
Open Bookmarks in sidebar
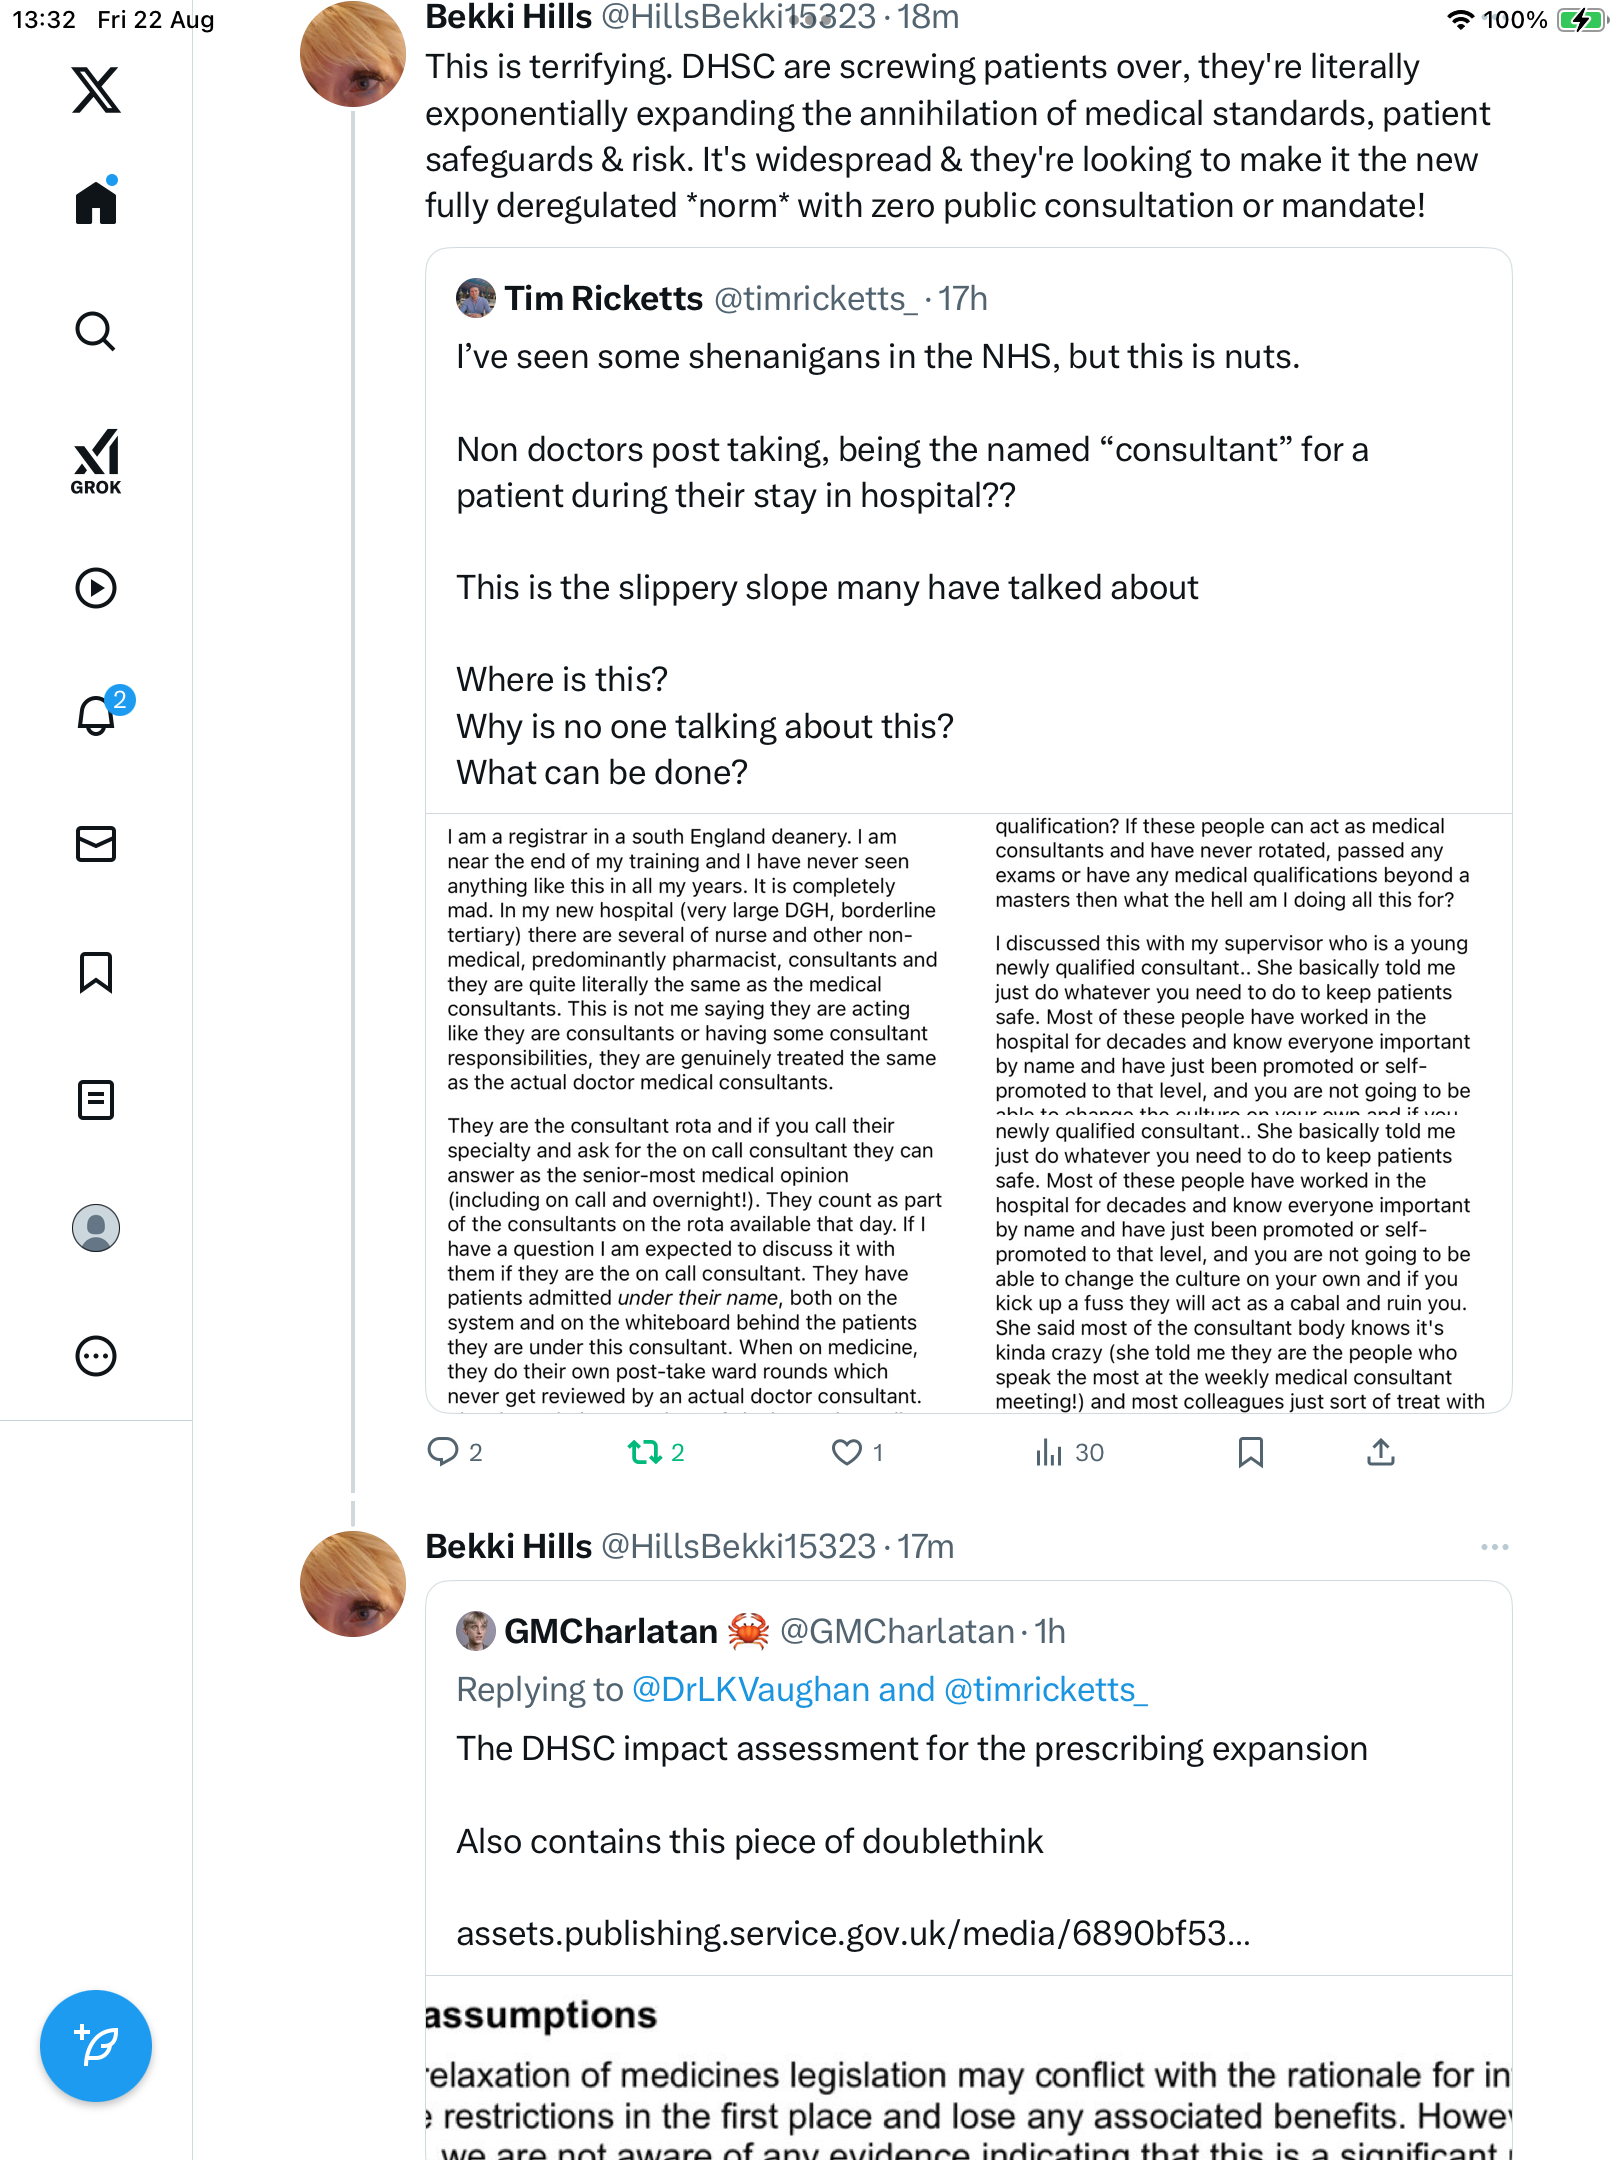click(96, 972)
